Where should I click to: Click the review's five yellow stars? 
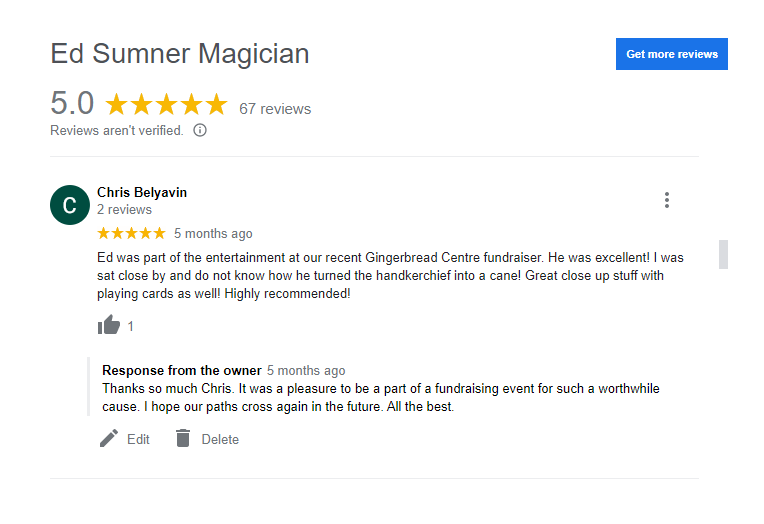click(x=132, y=233)
